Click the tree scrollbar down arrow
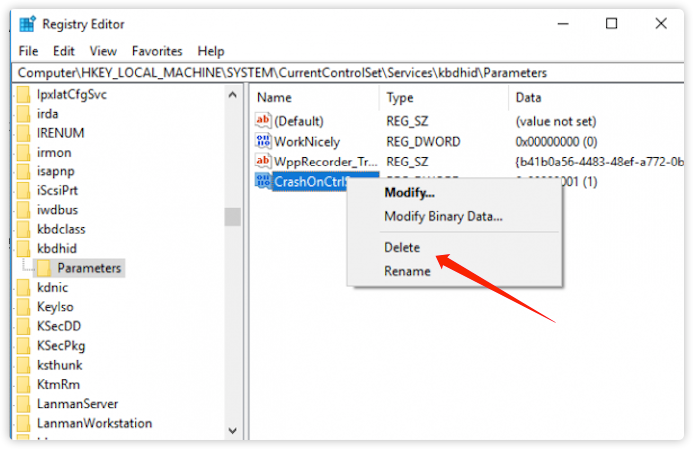Viewport: 693px width, 449px height. (232, 430)
